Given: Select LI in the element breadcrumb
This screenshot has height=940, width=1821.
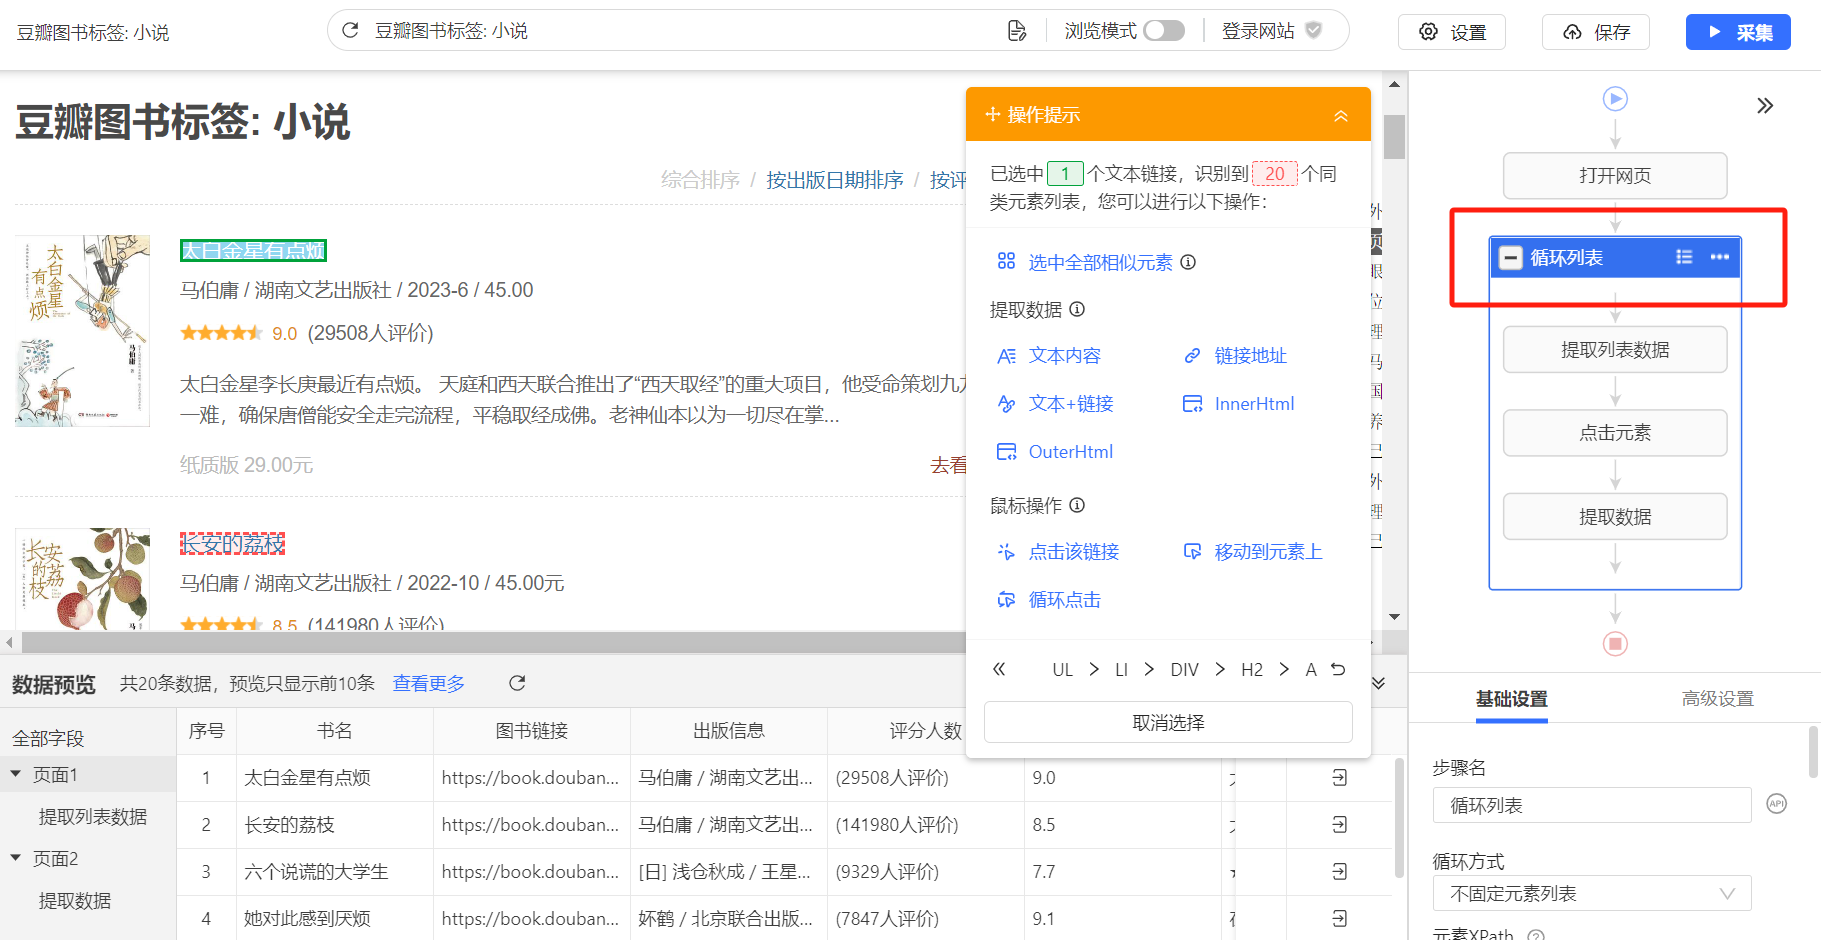Looking at the screenshot, I should (1121, 670).
